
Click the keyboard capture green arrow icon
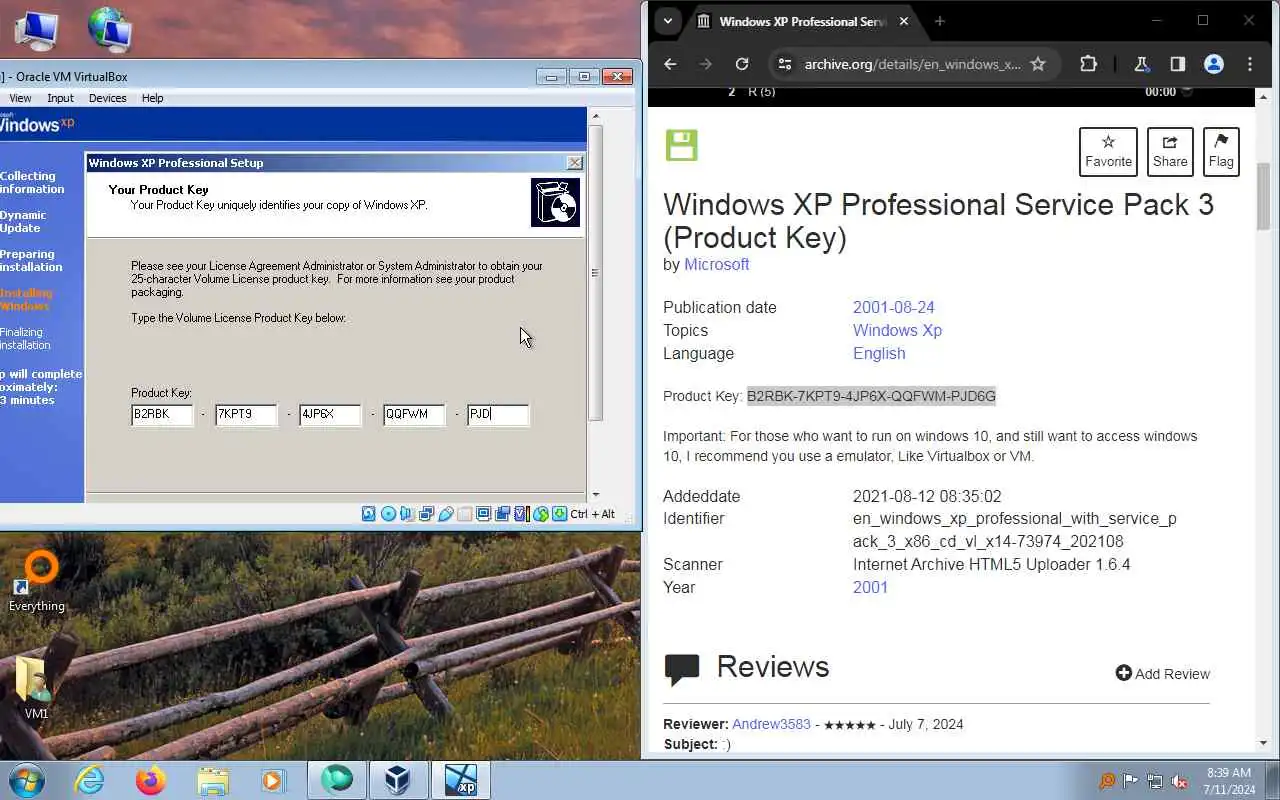click(x=560, y=514)
